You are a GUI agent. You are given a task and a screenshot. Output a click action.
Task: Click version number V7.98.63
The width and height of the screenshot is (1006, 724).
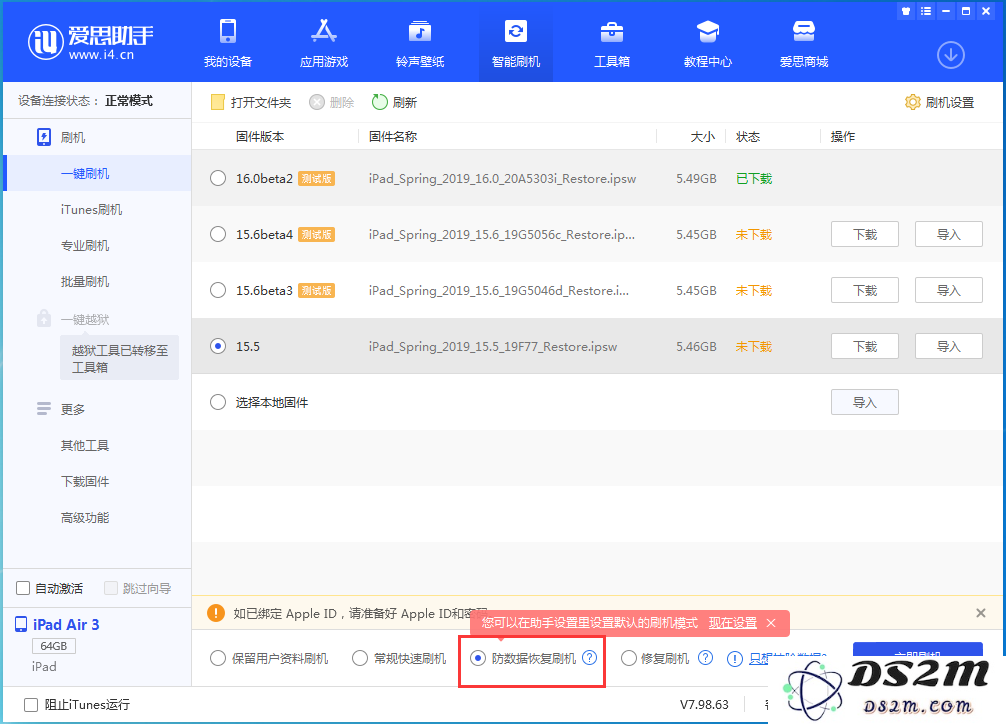coord(704,705)
